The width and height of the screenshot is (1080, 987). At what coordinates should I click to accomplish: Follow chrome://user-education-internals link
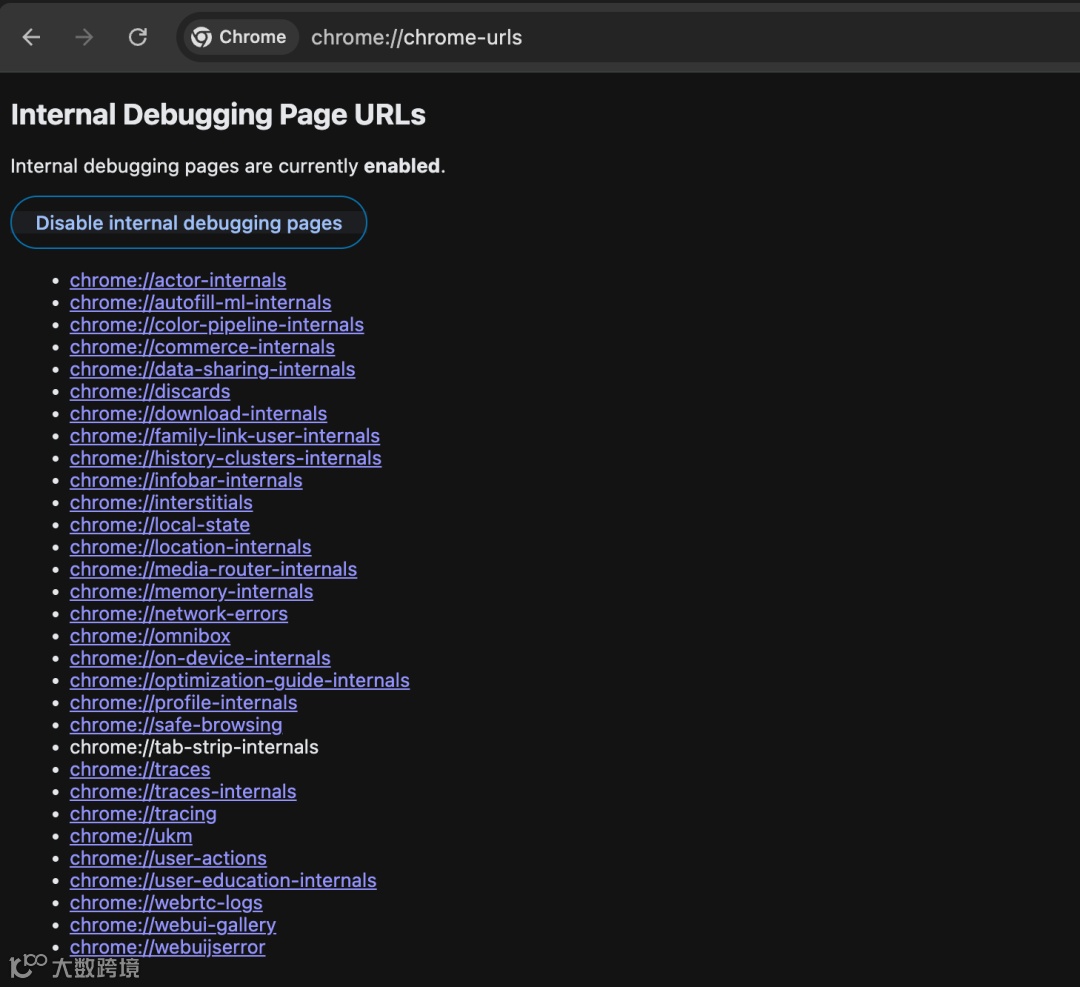tap(223, 880)
